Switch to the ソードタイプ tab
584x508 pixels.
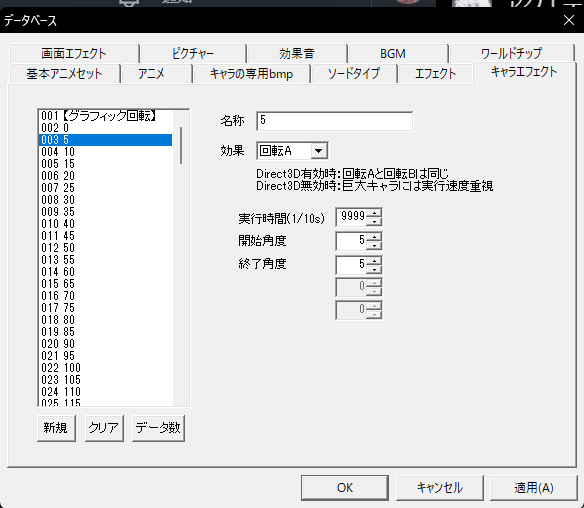coord(354,73)
